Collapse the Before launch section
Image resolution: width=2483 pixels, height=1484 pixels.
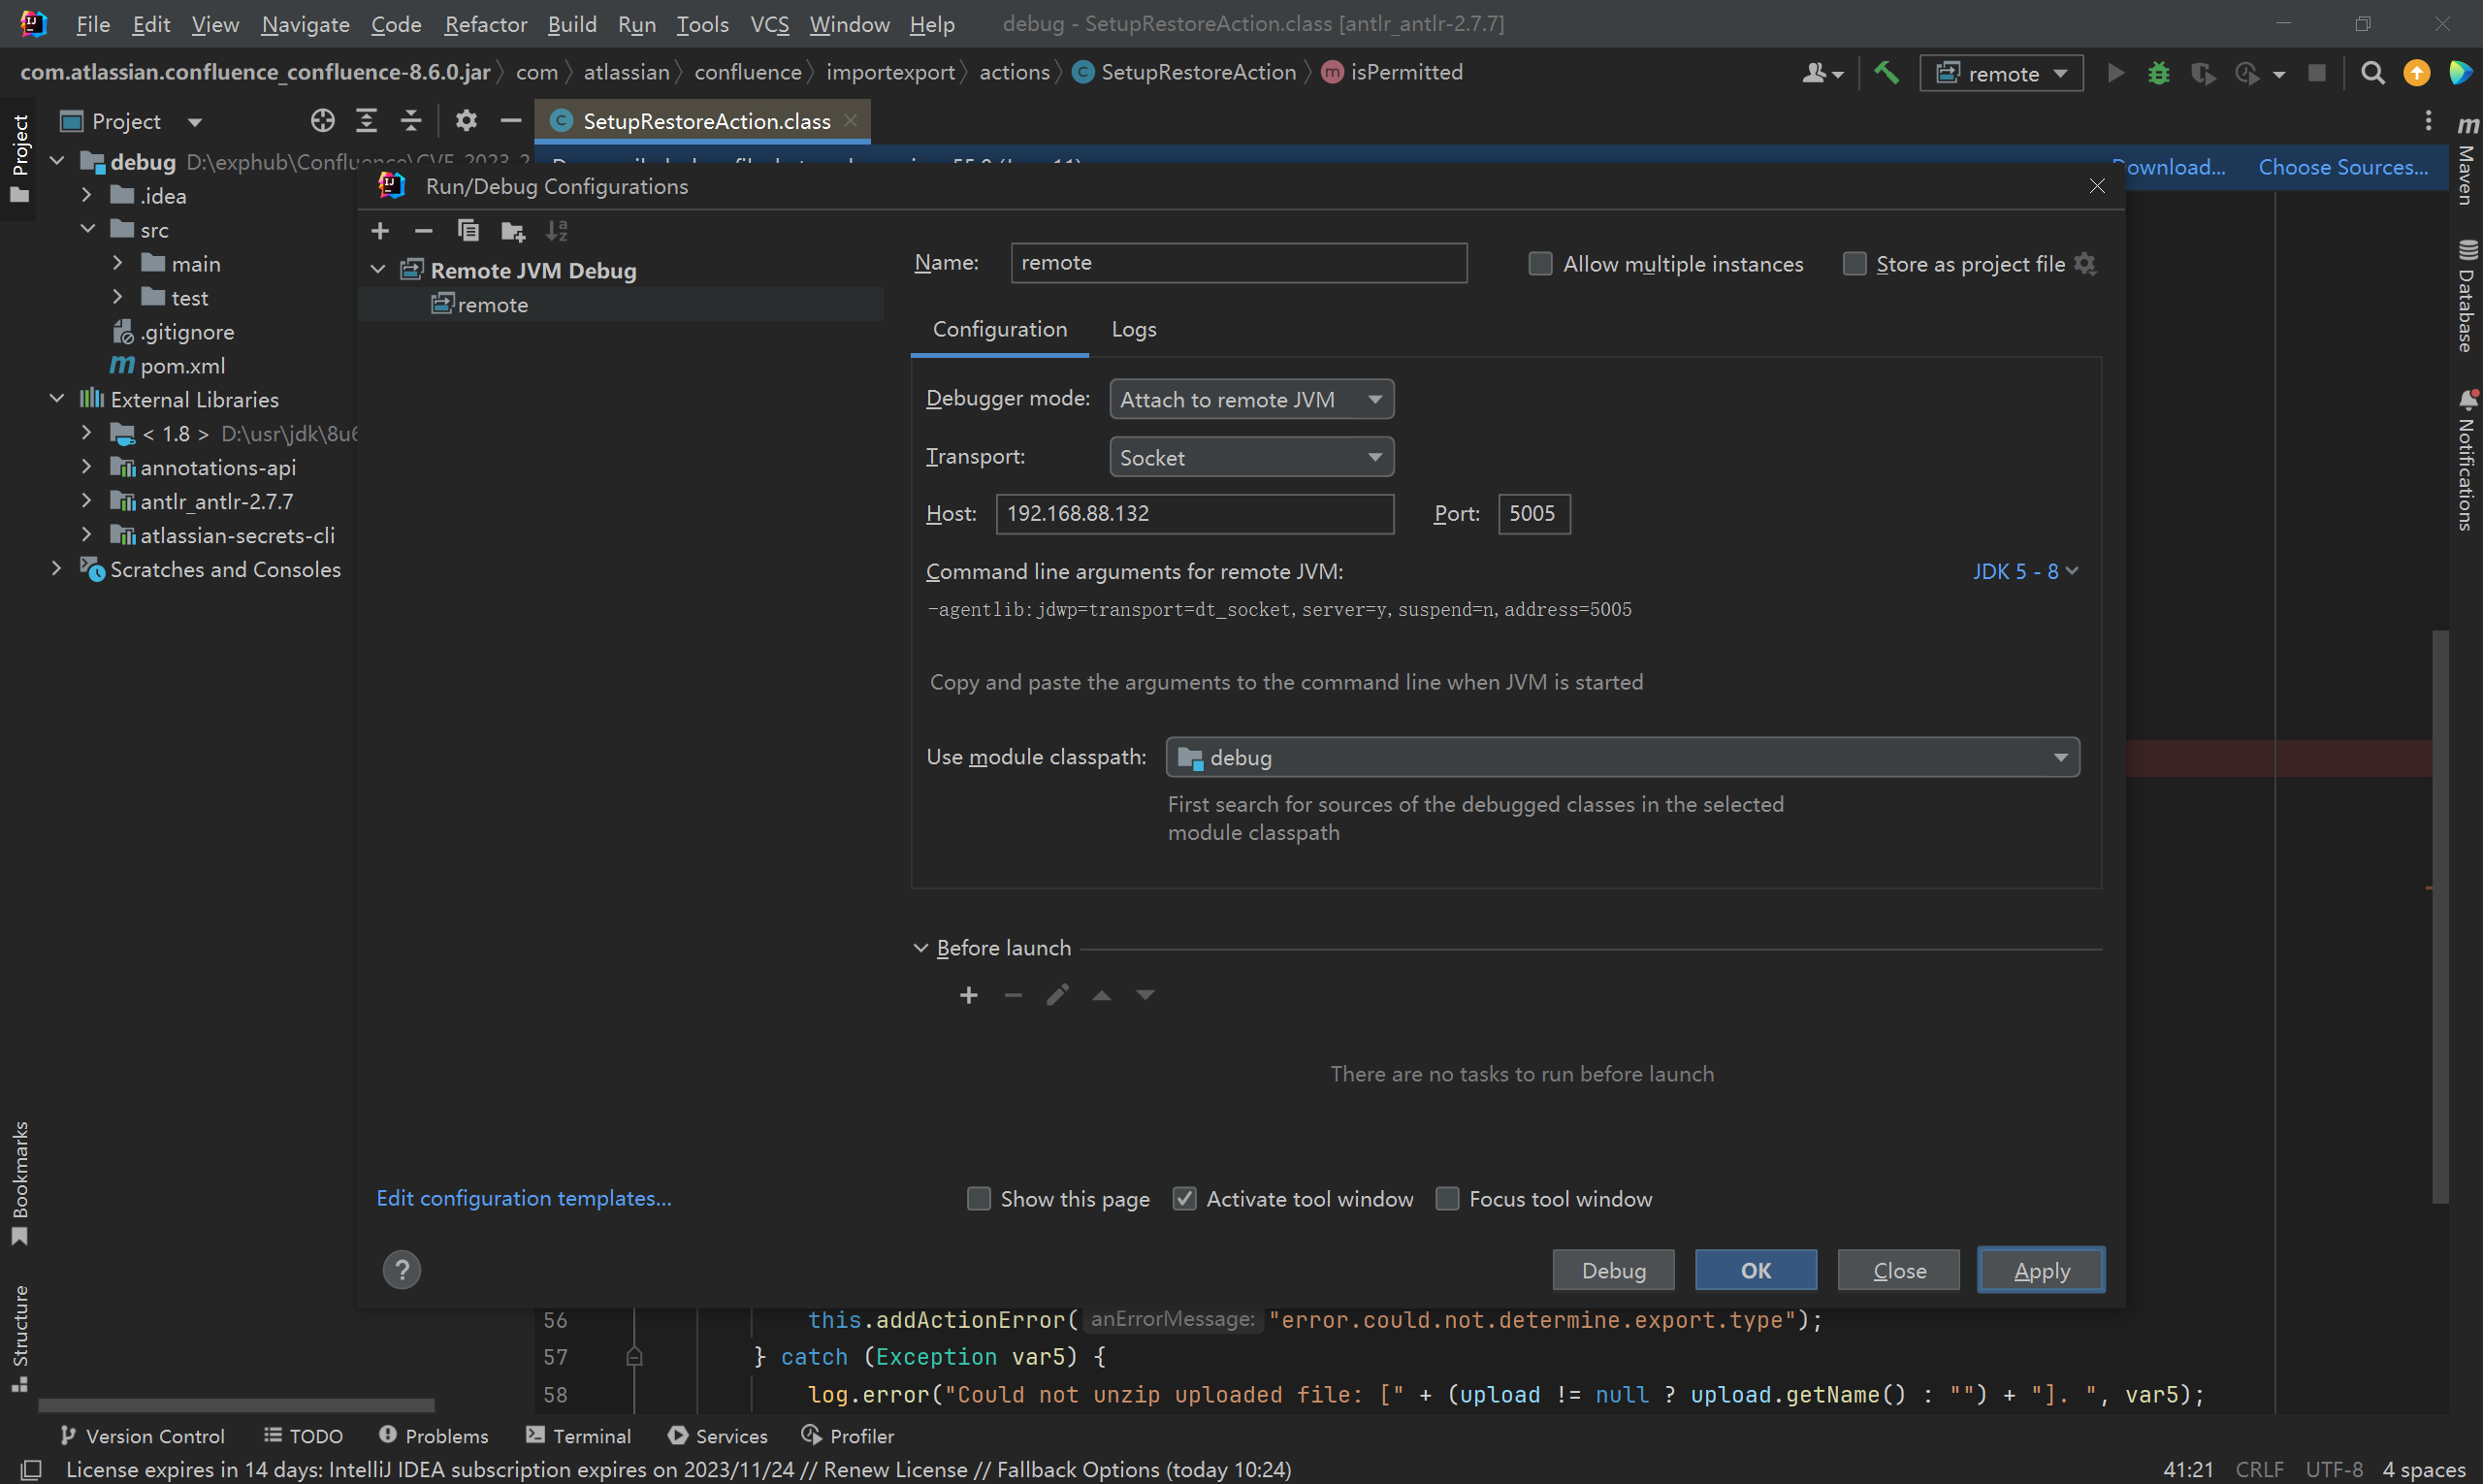pos(920,948)
